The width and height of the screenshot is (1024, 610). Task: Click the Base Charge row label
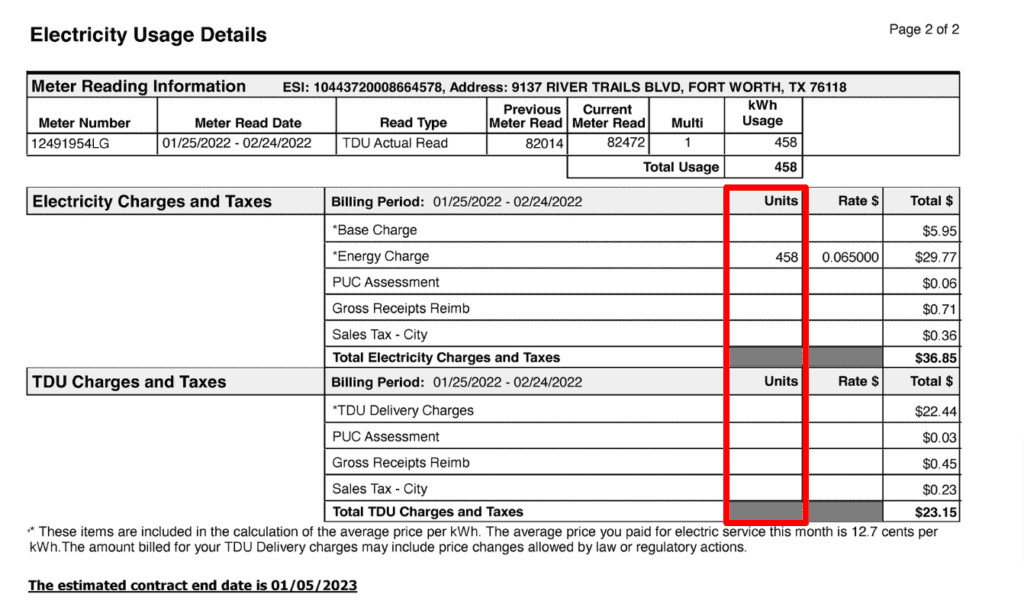[374, 230]
